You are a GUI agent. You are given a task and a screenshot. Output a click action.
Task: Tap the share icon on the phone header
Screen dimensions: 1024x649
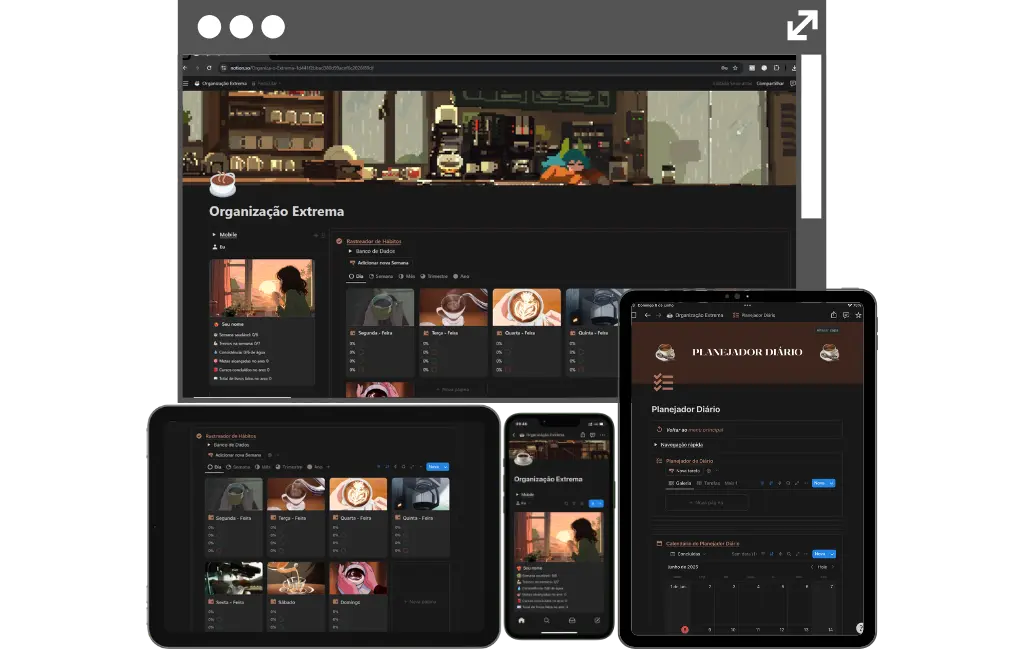coord(583,435)
